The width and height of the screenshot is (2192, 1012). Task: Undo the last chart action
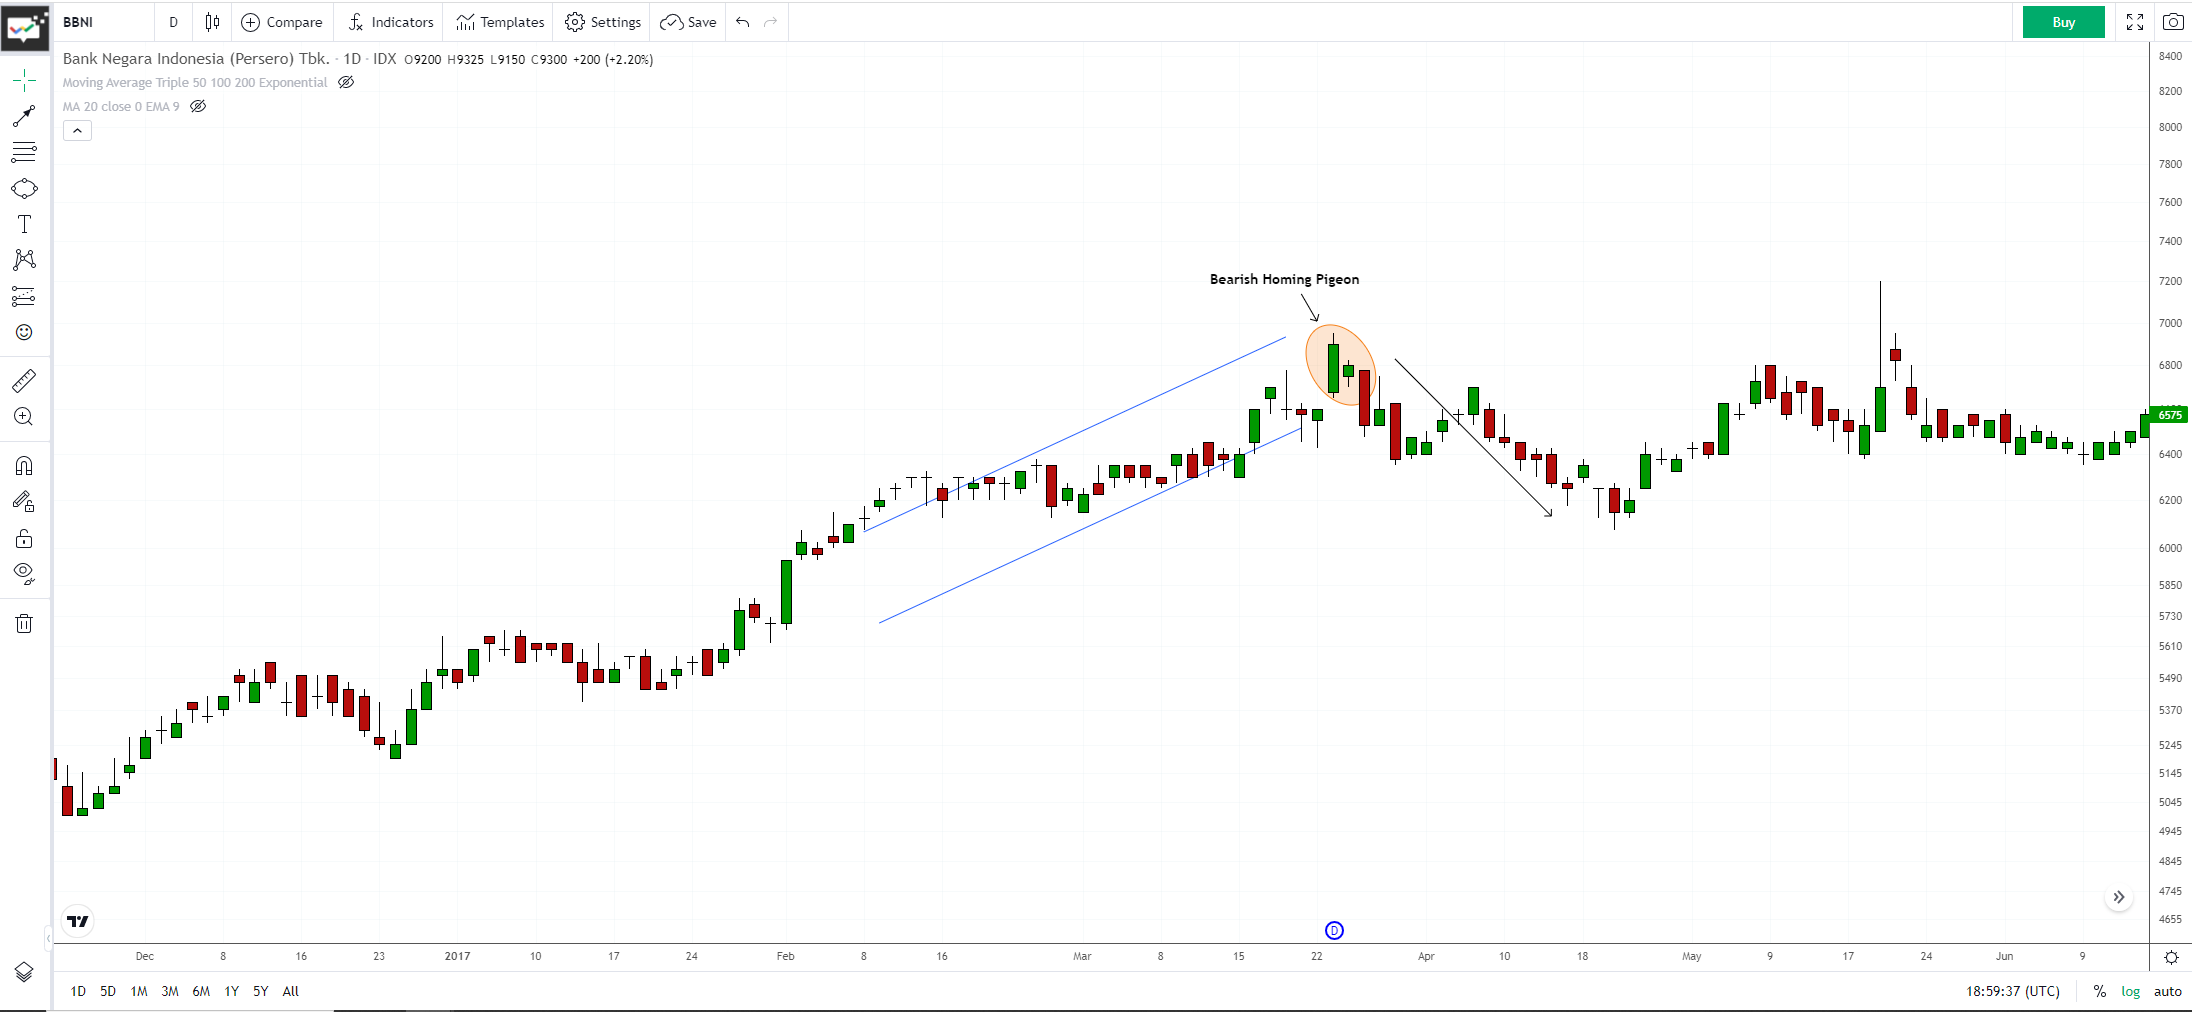coord(742,22)
